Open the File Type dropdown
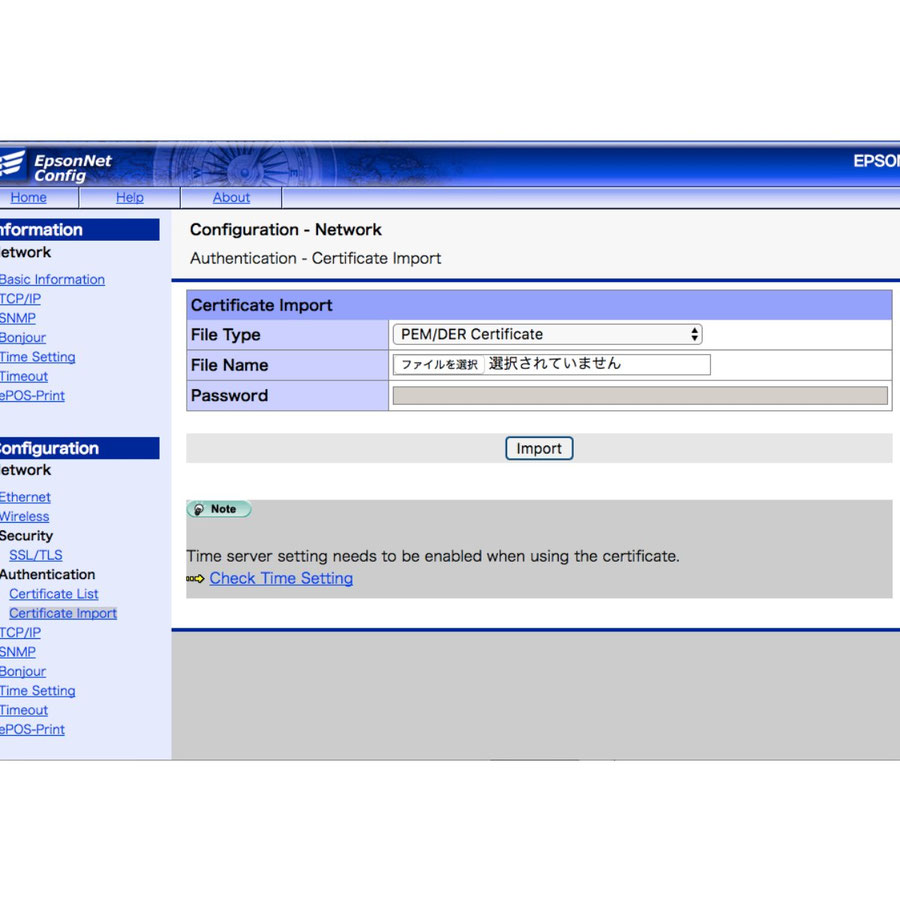 click(547, 335)
